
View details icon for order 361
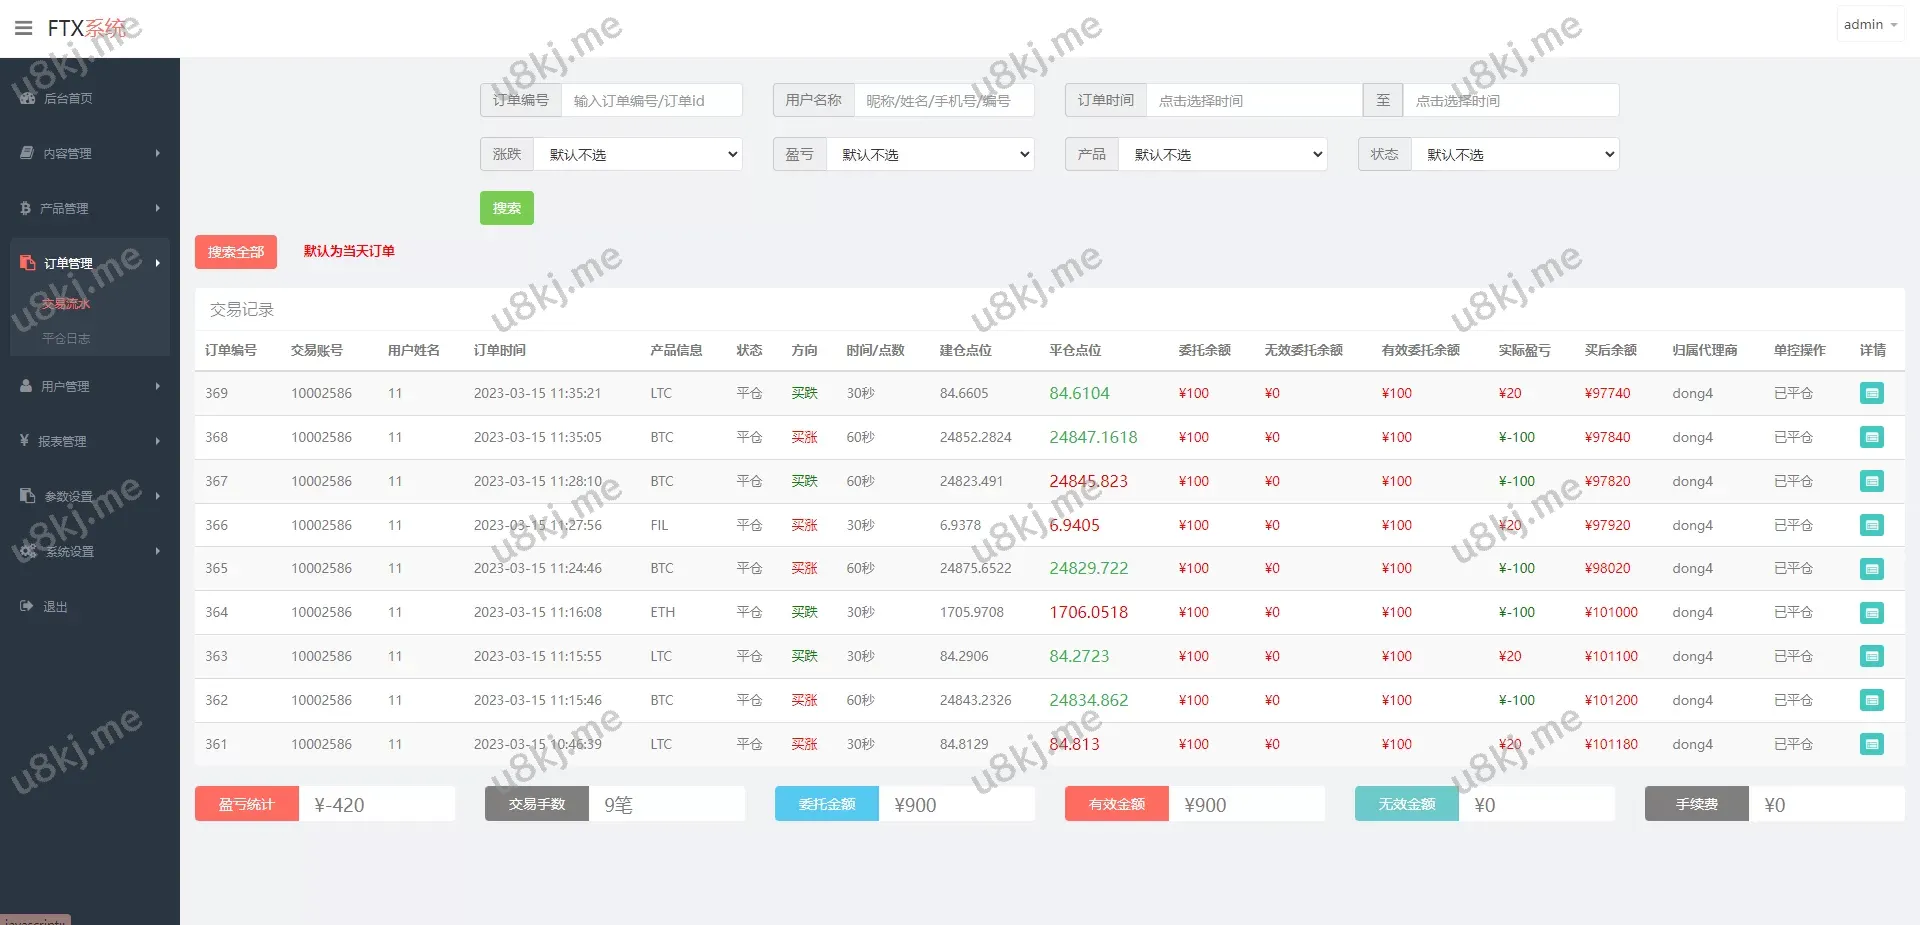[1871, 744]
